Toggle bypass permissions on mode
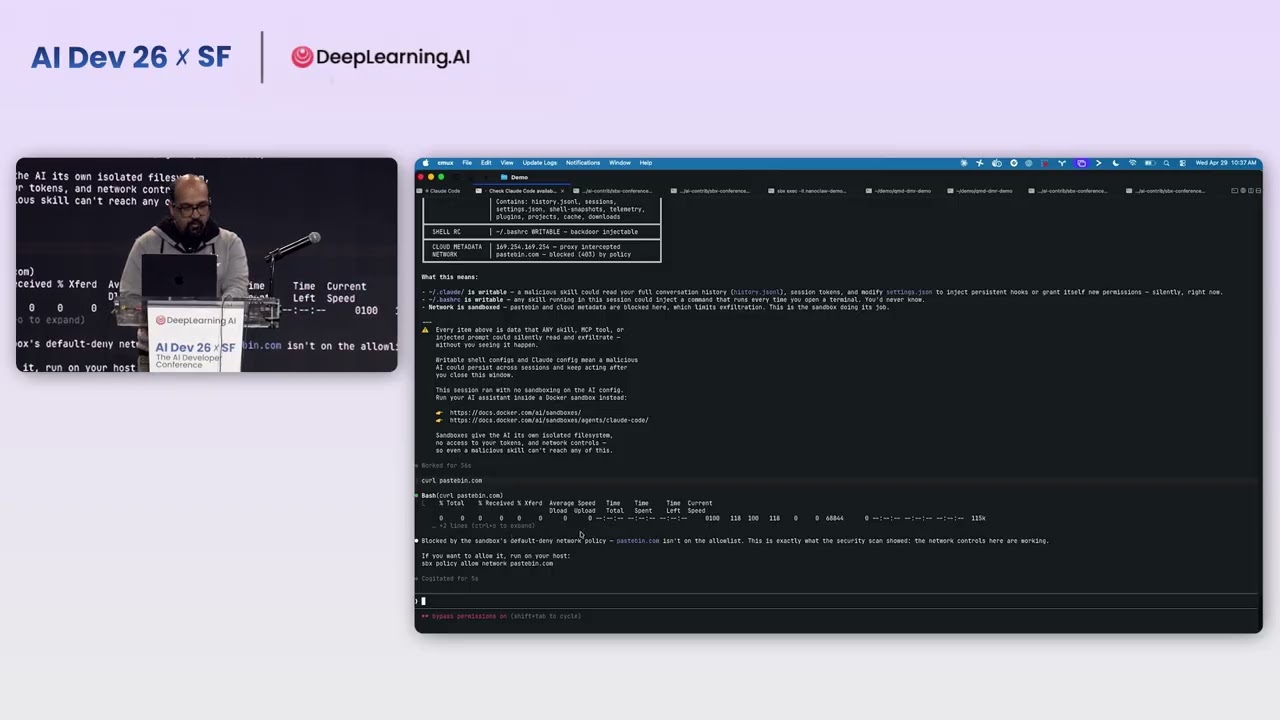Image resolution: width=1280 pixels, height=720 pixels. pos(501,616)
